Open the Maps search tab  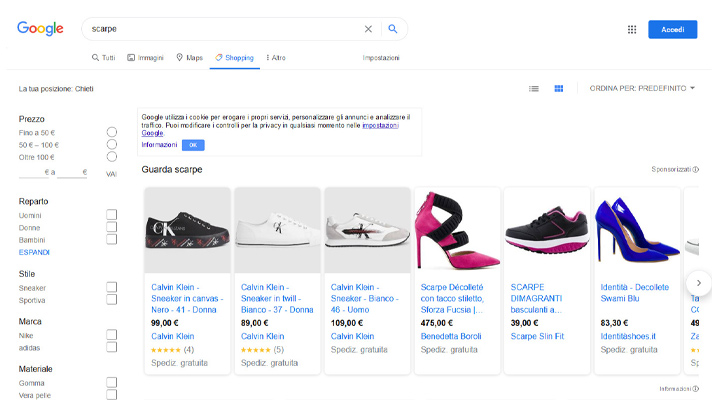190,58
